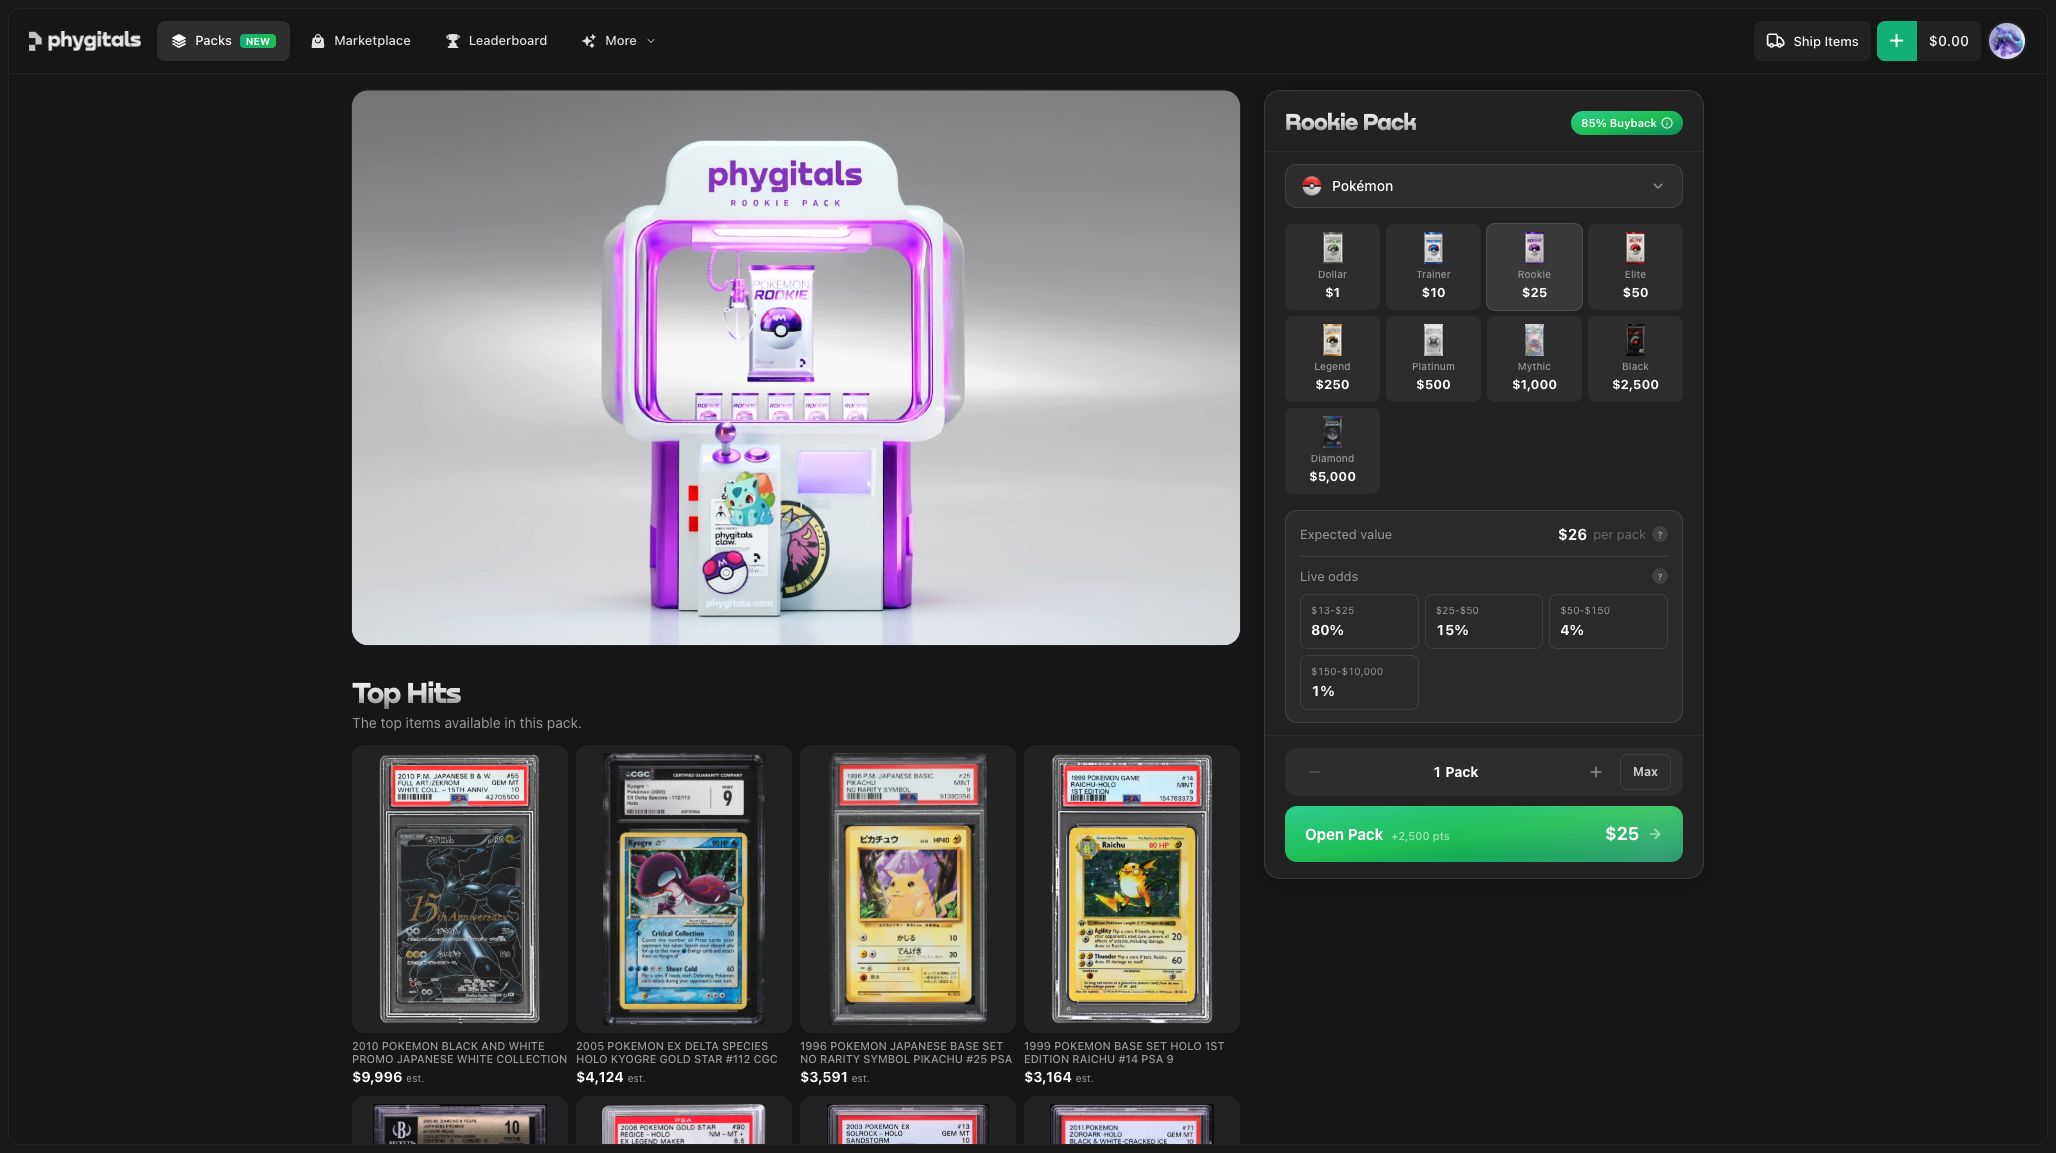
Task: Open the Pokémon category dropdown
Action: pyautogui.click(x=1483, y=186)
